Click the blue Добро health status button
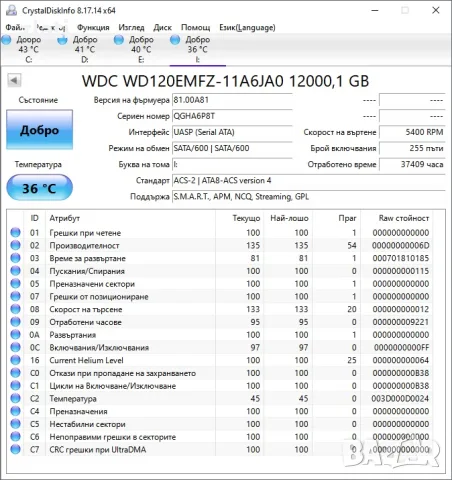Viewport: 452px width, 480px height. click(40, 130)
